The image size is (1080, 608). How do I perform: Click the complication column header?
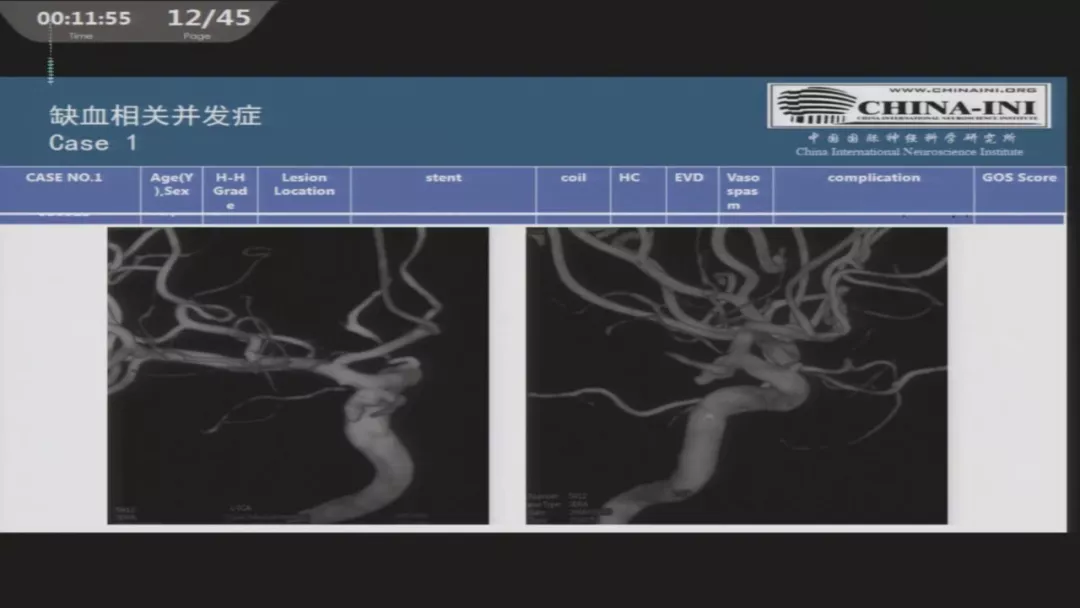pyautogui.click(x=873, y=178)
